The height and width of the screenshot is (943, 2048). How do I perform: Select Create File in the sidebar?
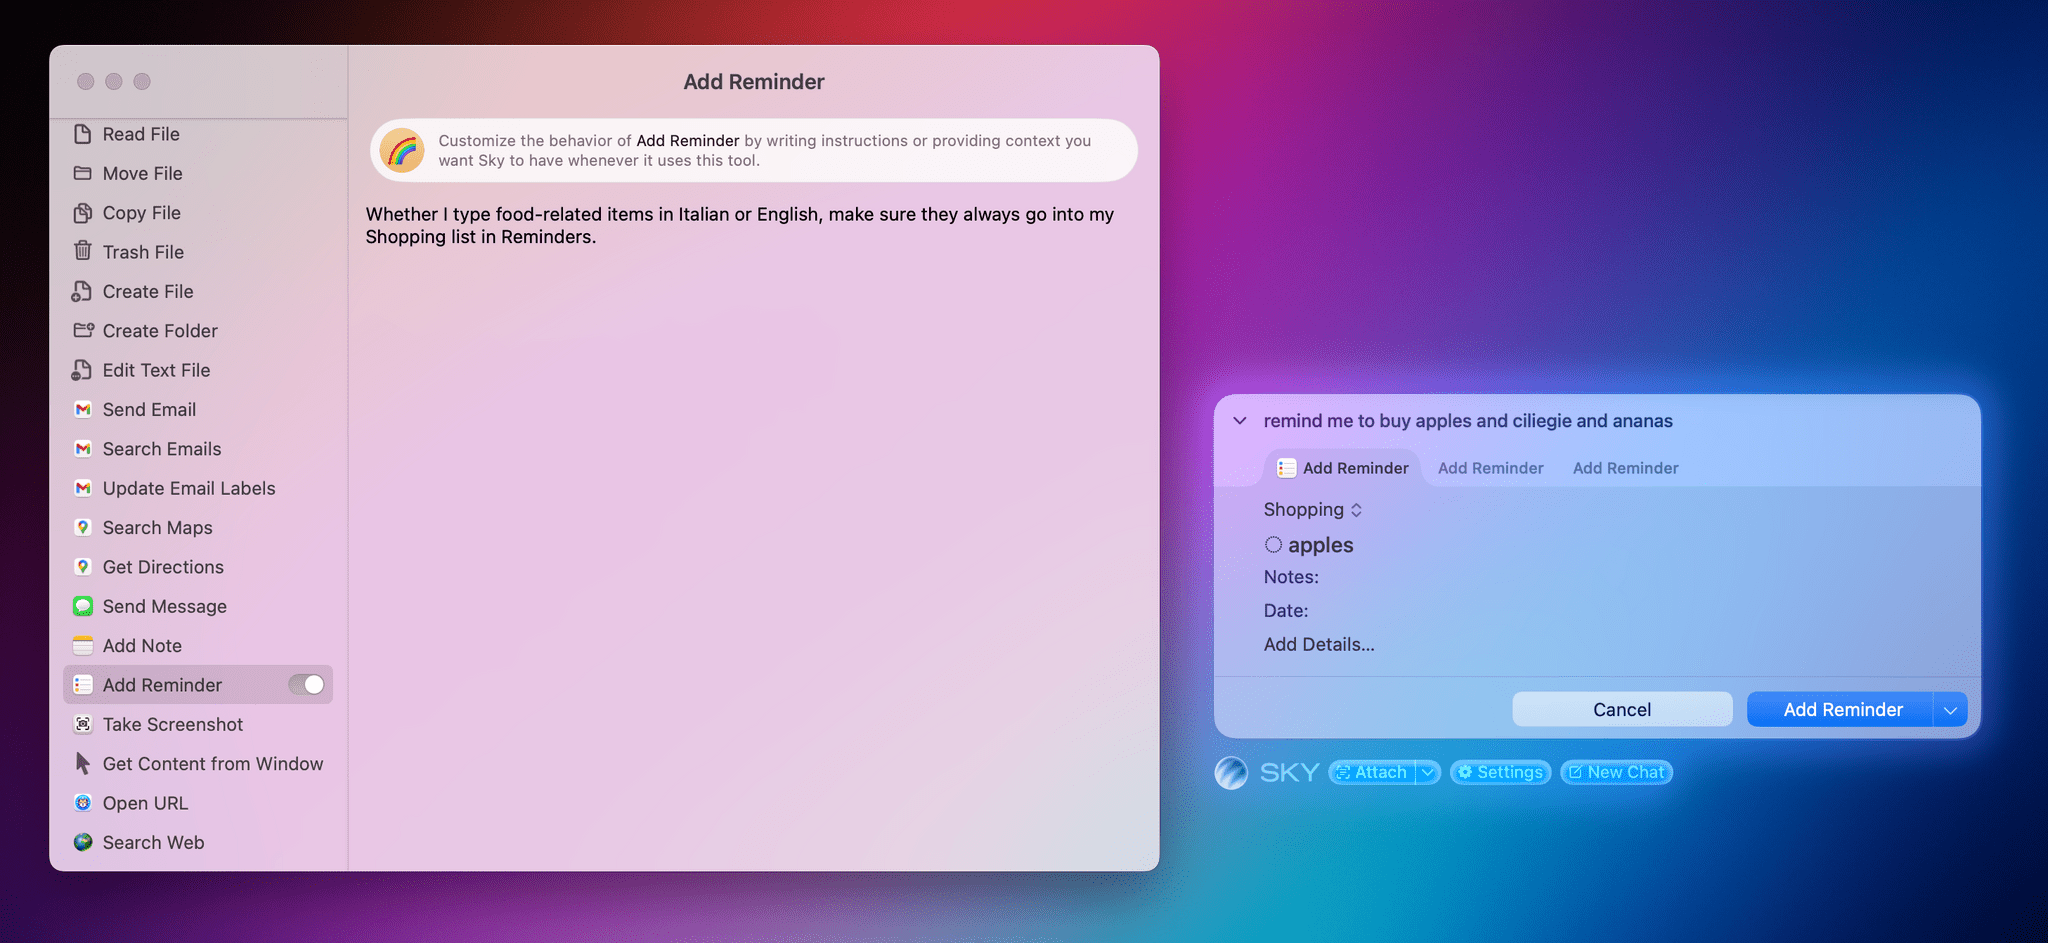click(x=198, y=291)
